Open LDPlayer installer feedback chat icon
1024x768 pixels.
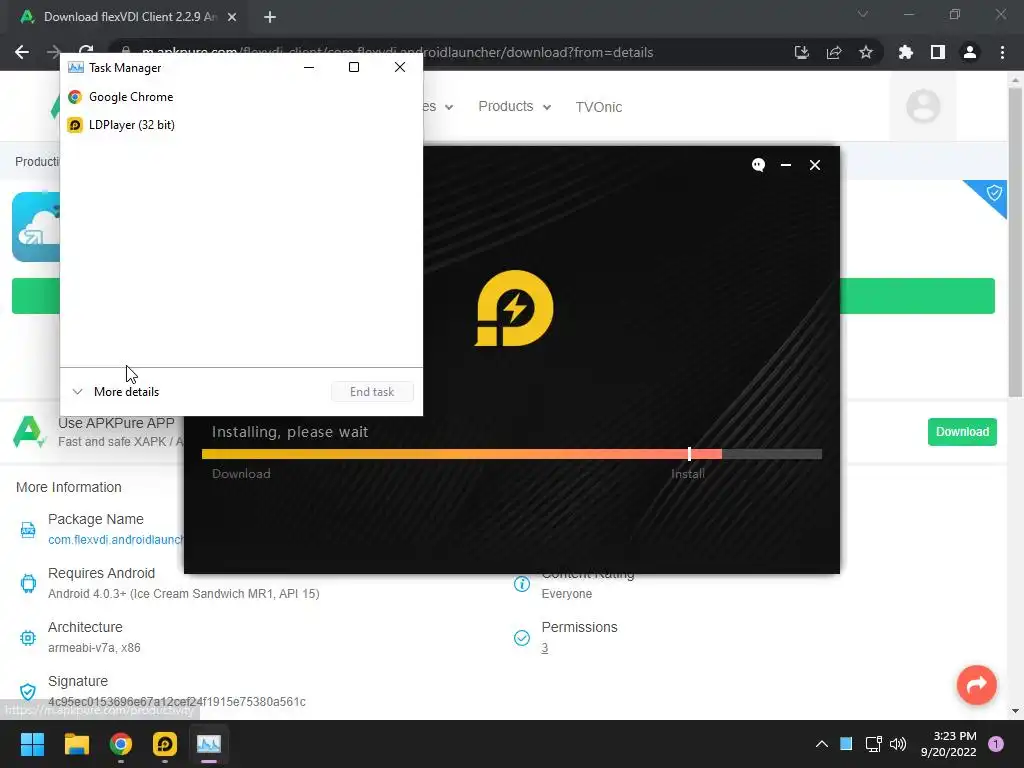coord(758,165)
